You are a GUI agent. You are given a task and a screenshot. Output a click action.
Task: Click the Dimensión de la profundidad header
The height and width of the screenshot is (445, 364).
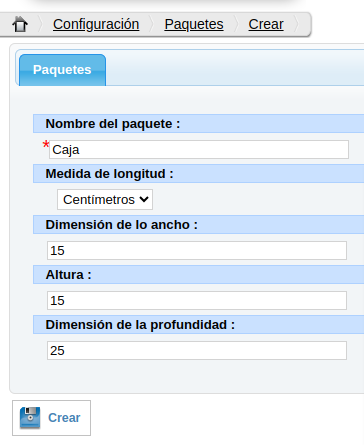click(x=140, y=325)
